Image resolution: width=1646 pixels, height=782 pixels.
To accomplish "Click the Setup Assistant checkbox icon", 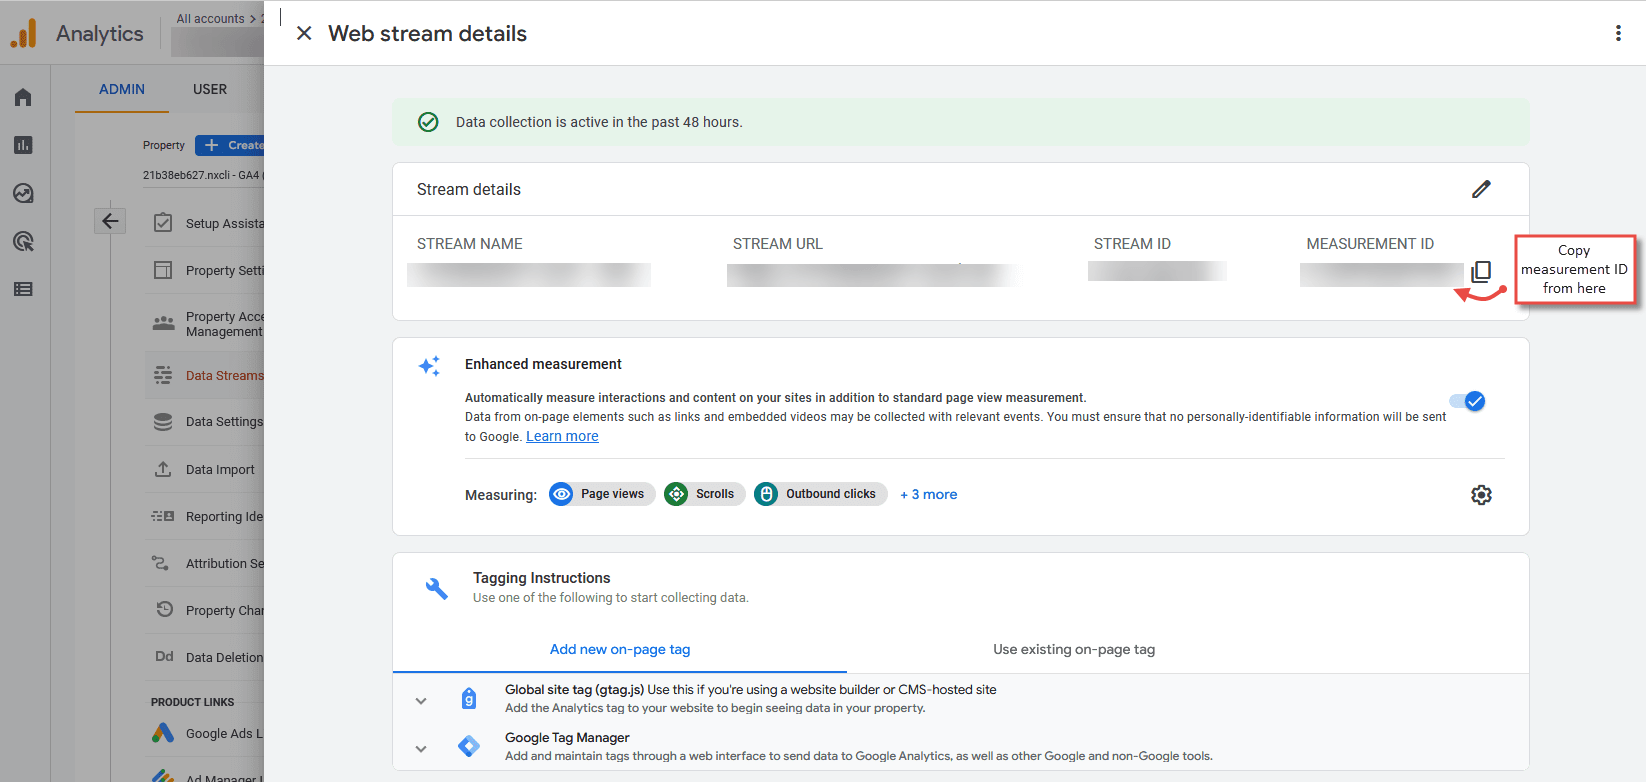I will (x=163, y=223).
